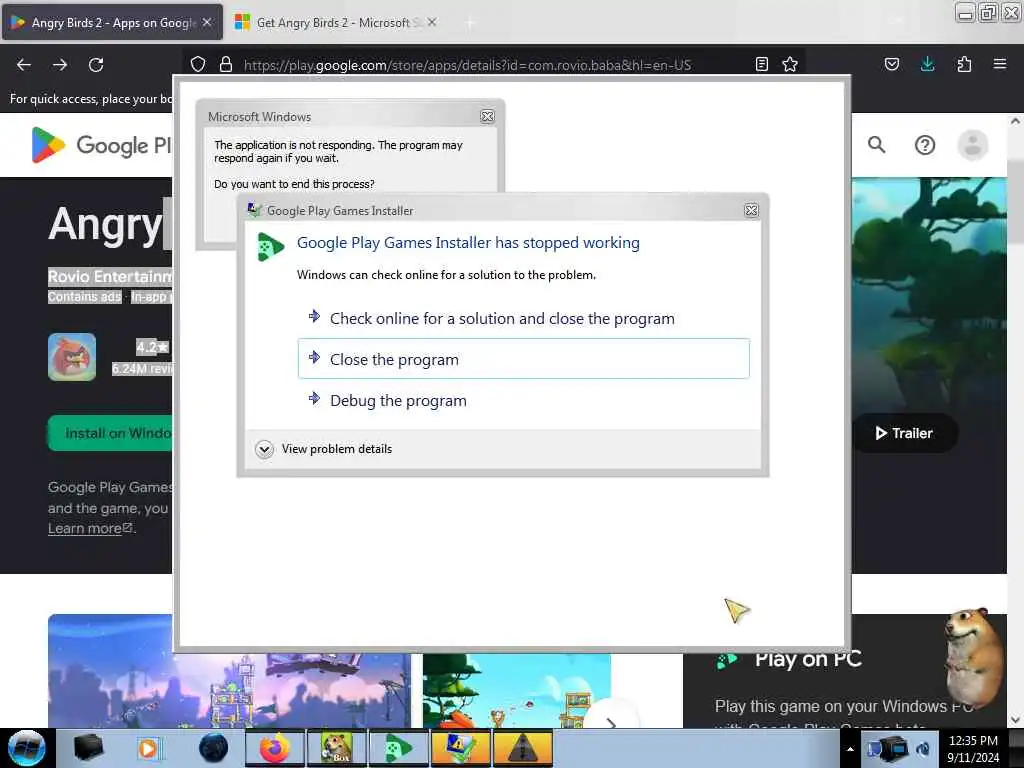The width and height of the screenshot is (1024, 768).
Task: Click the address bar URL
Action: (467, 65)
